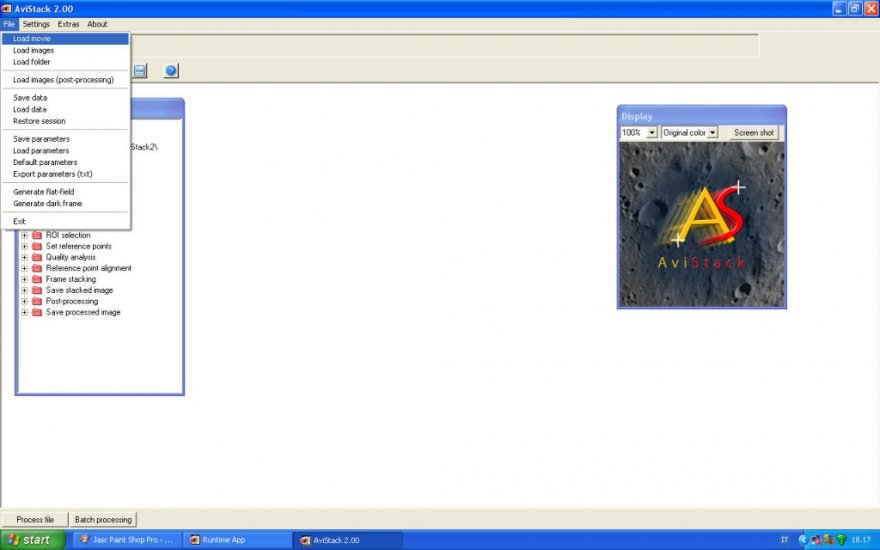Switch to Runtime App taskbar item
Viewport: 880px width, 550px height.
pyautogui.click(x=236, y=540)
